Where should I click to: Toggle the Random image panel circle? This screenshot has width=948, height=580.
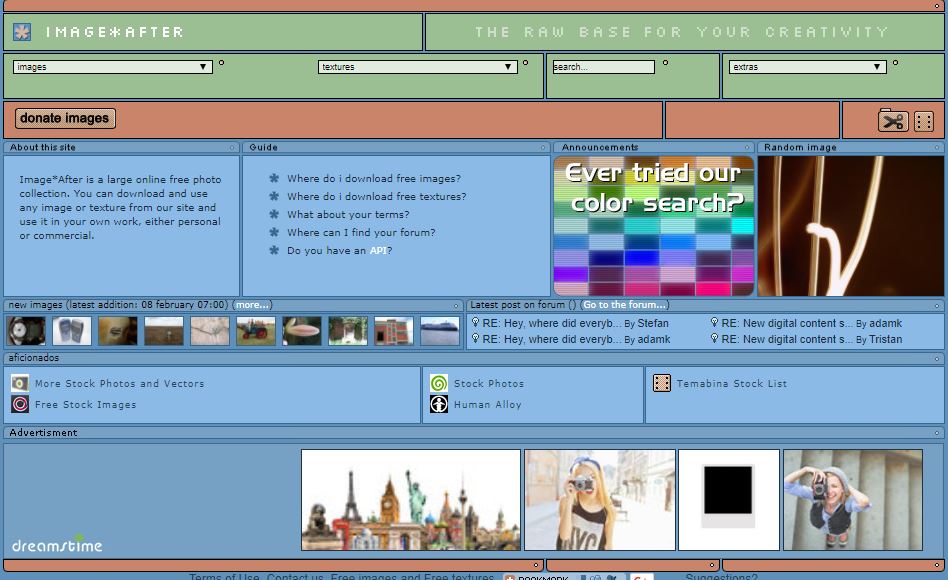click(937, 148)
